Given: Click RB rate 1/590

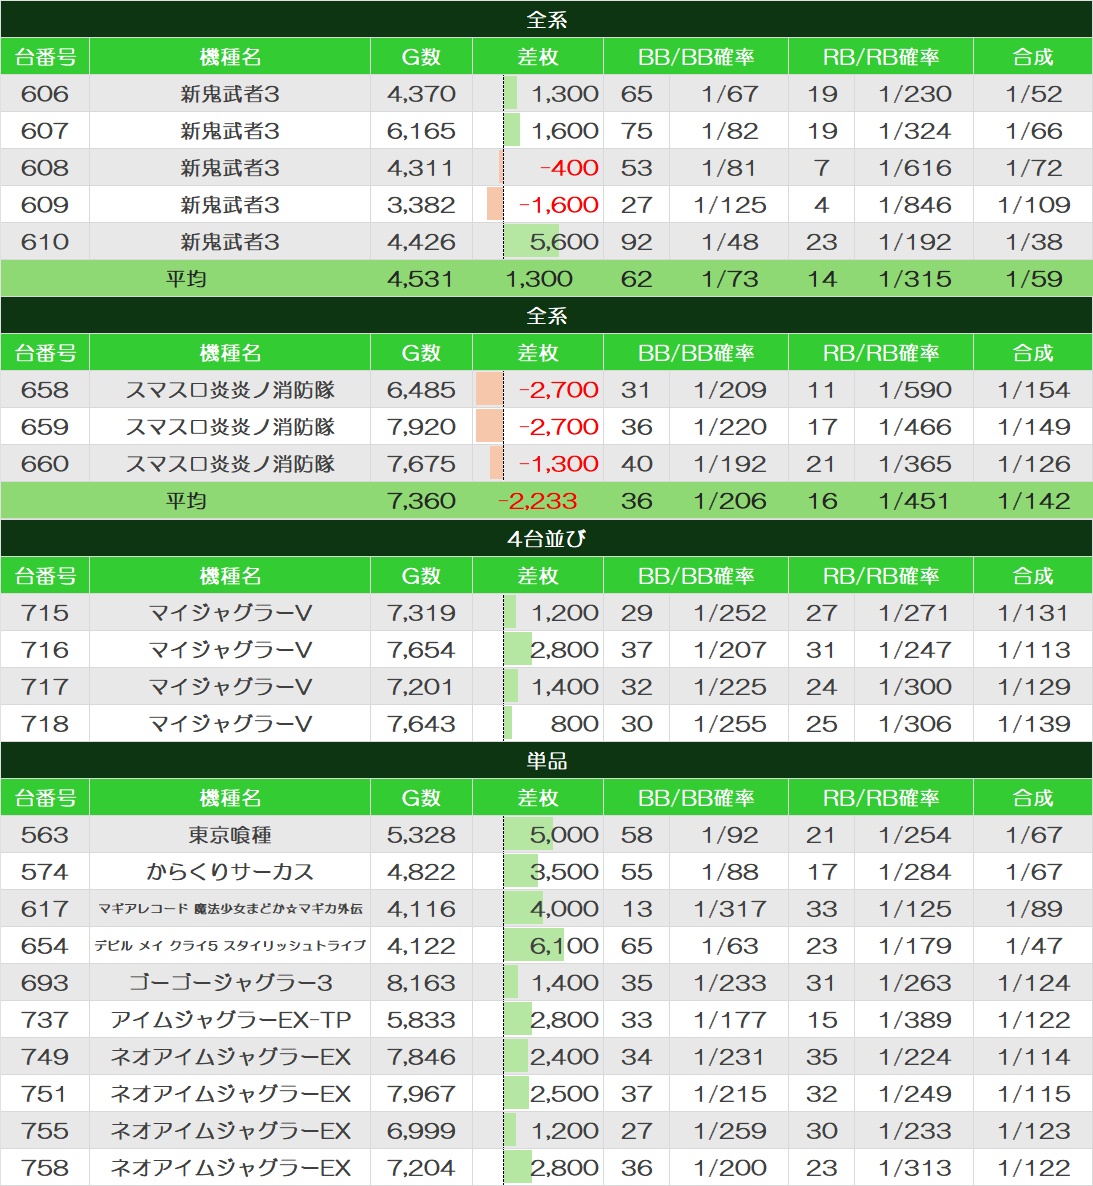Looking at the screenshot, I should pos(914,390).
